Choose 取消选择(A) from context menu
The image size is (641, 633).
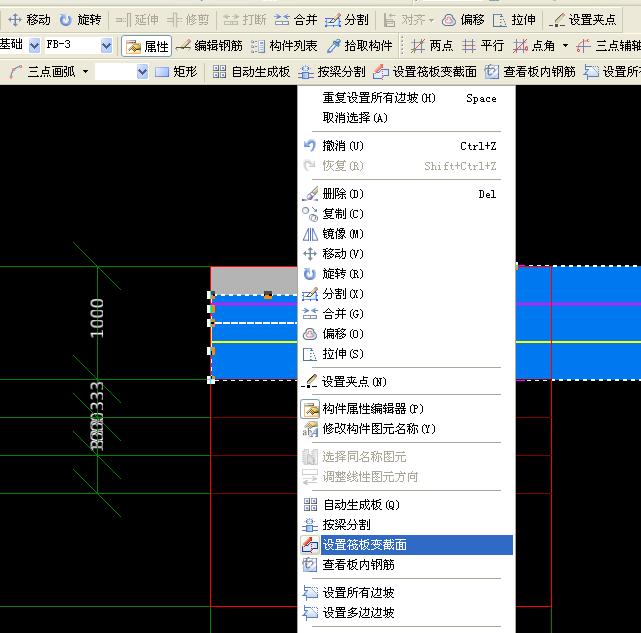[407, 118]
